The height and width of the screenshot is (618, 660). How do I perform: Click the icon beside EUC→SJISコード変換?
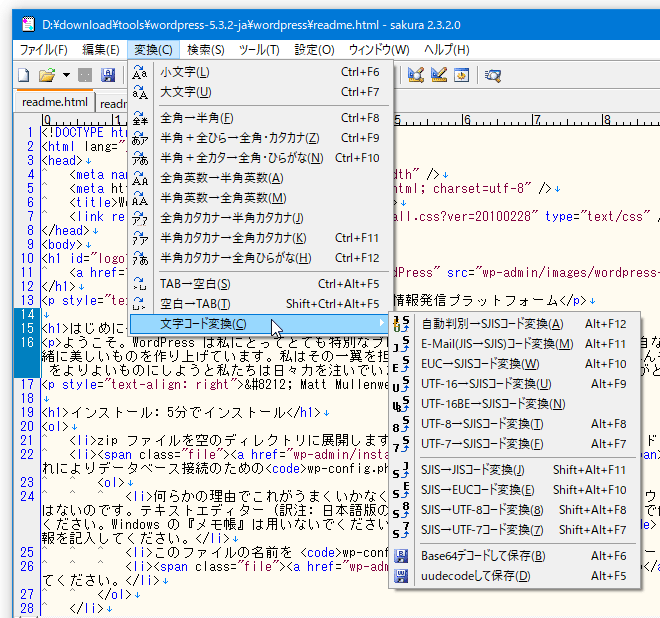(401, 364)
